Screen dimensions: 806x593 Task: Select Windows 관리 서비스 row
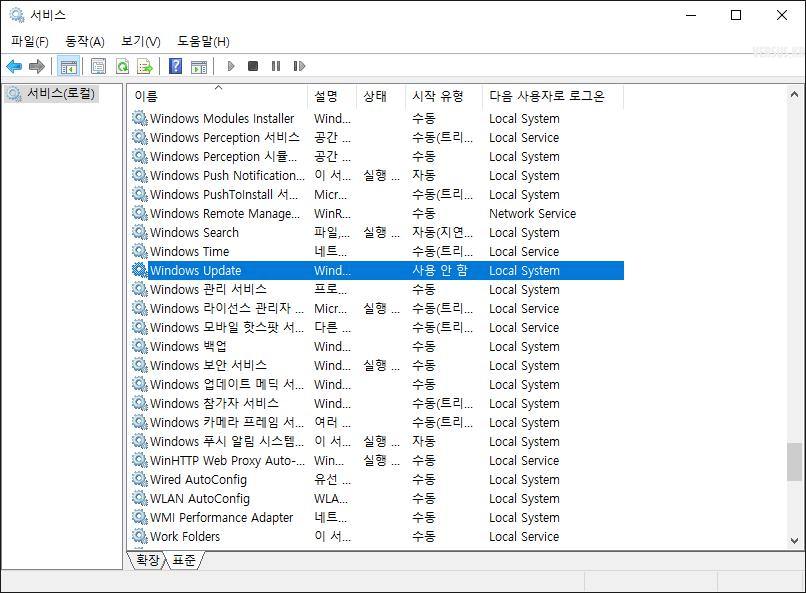(x=377, y=289)
